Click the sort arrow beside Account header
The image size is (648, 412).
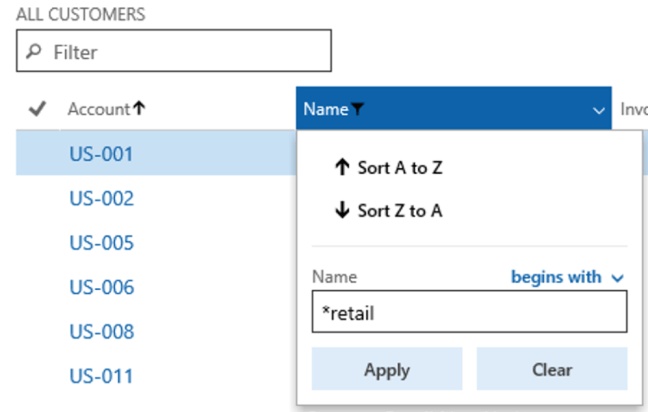[139, 109]
